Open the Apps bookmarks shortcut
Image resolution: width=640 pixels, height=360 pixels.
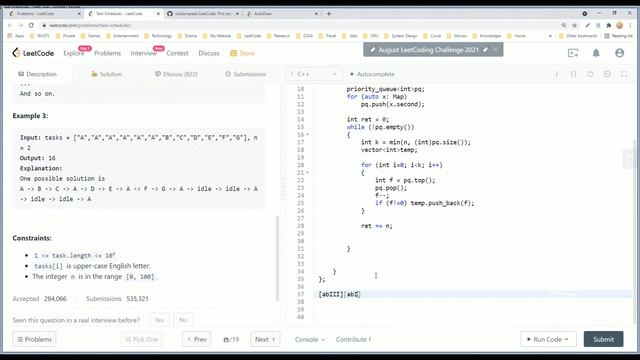pyautogui.click(x=16, y=36)
